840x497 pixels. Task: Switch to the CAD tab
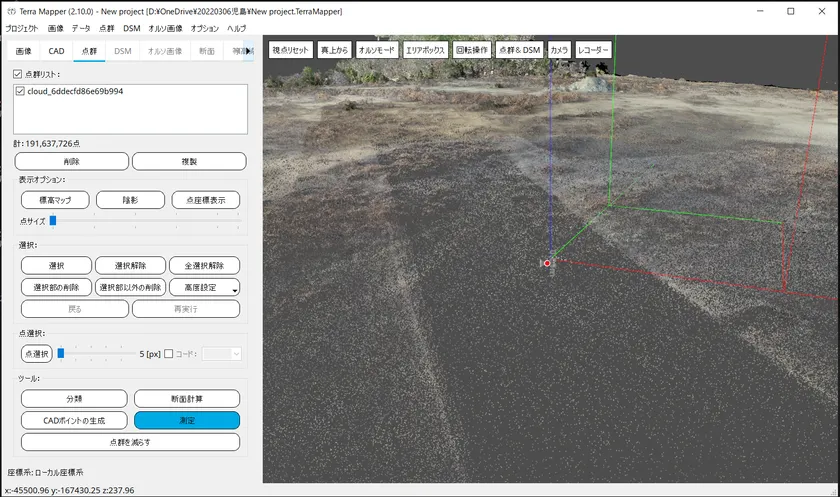pos(56,50)
